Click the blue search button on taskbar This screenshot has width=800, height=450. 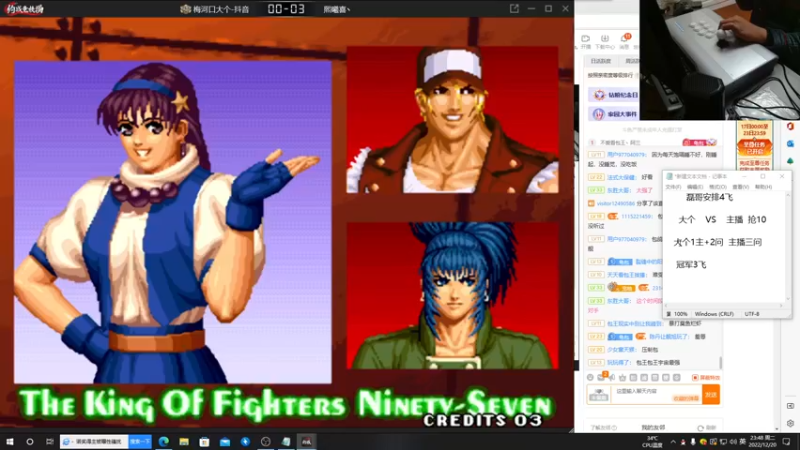tap(140, 442)
